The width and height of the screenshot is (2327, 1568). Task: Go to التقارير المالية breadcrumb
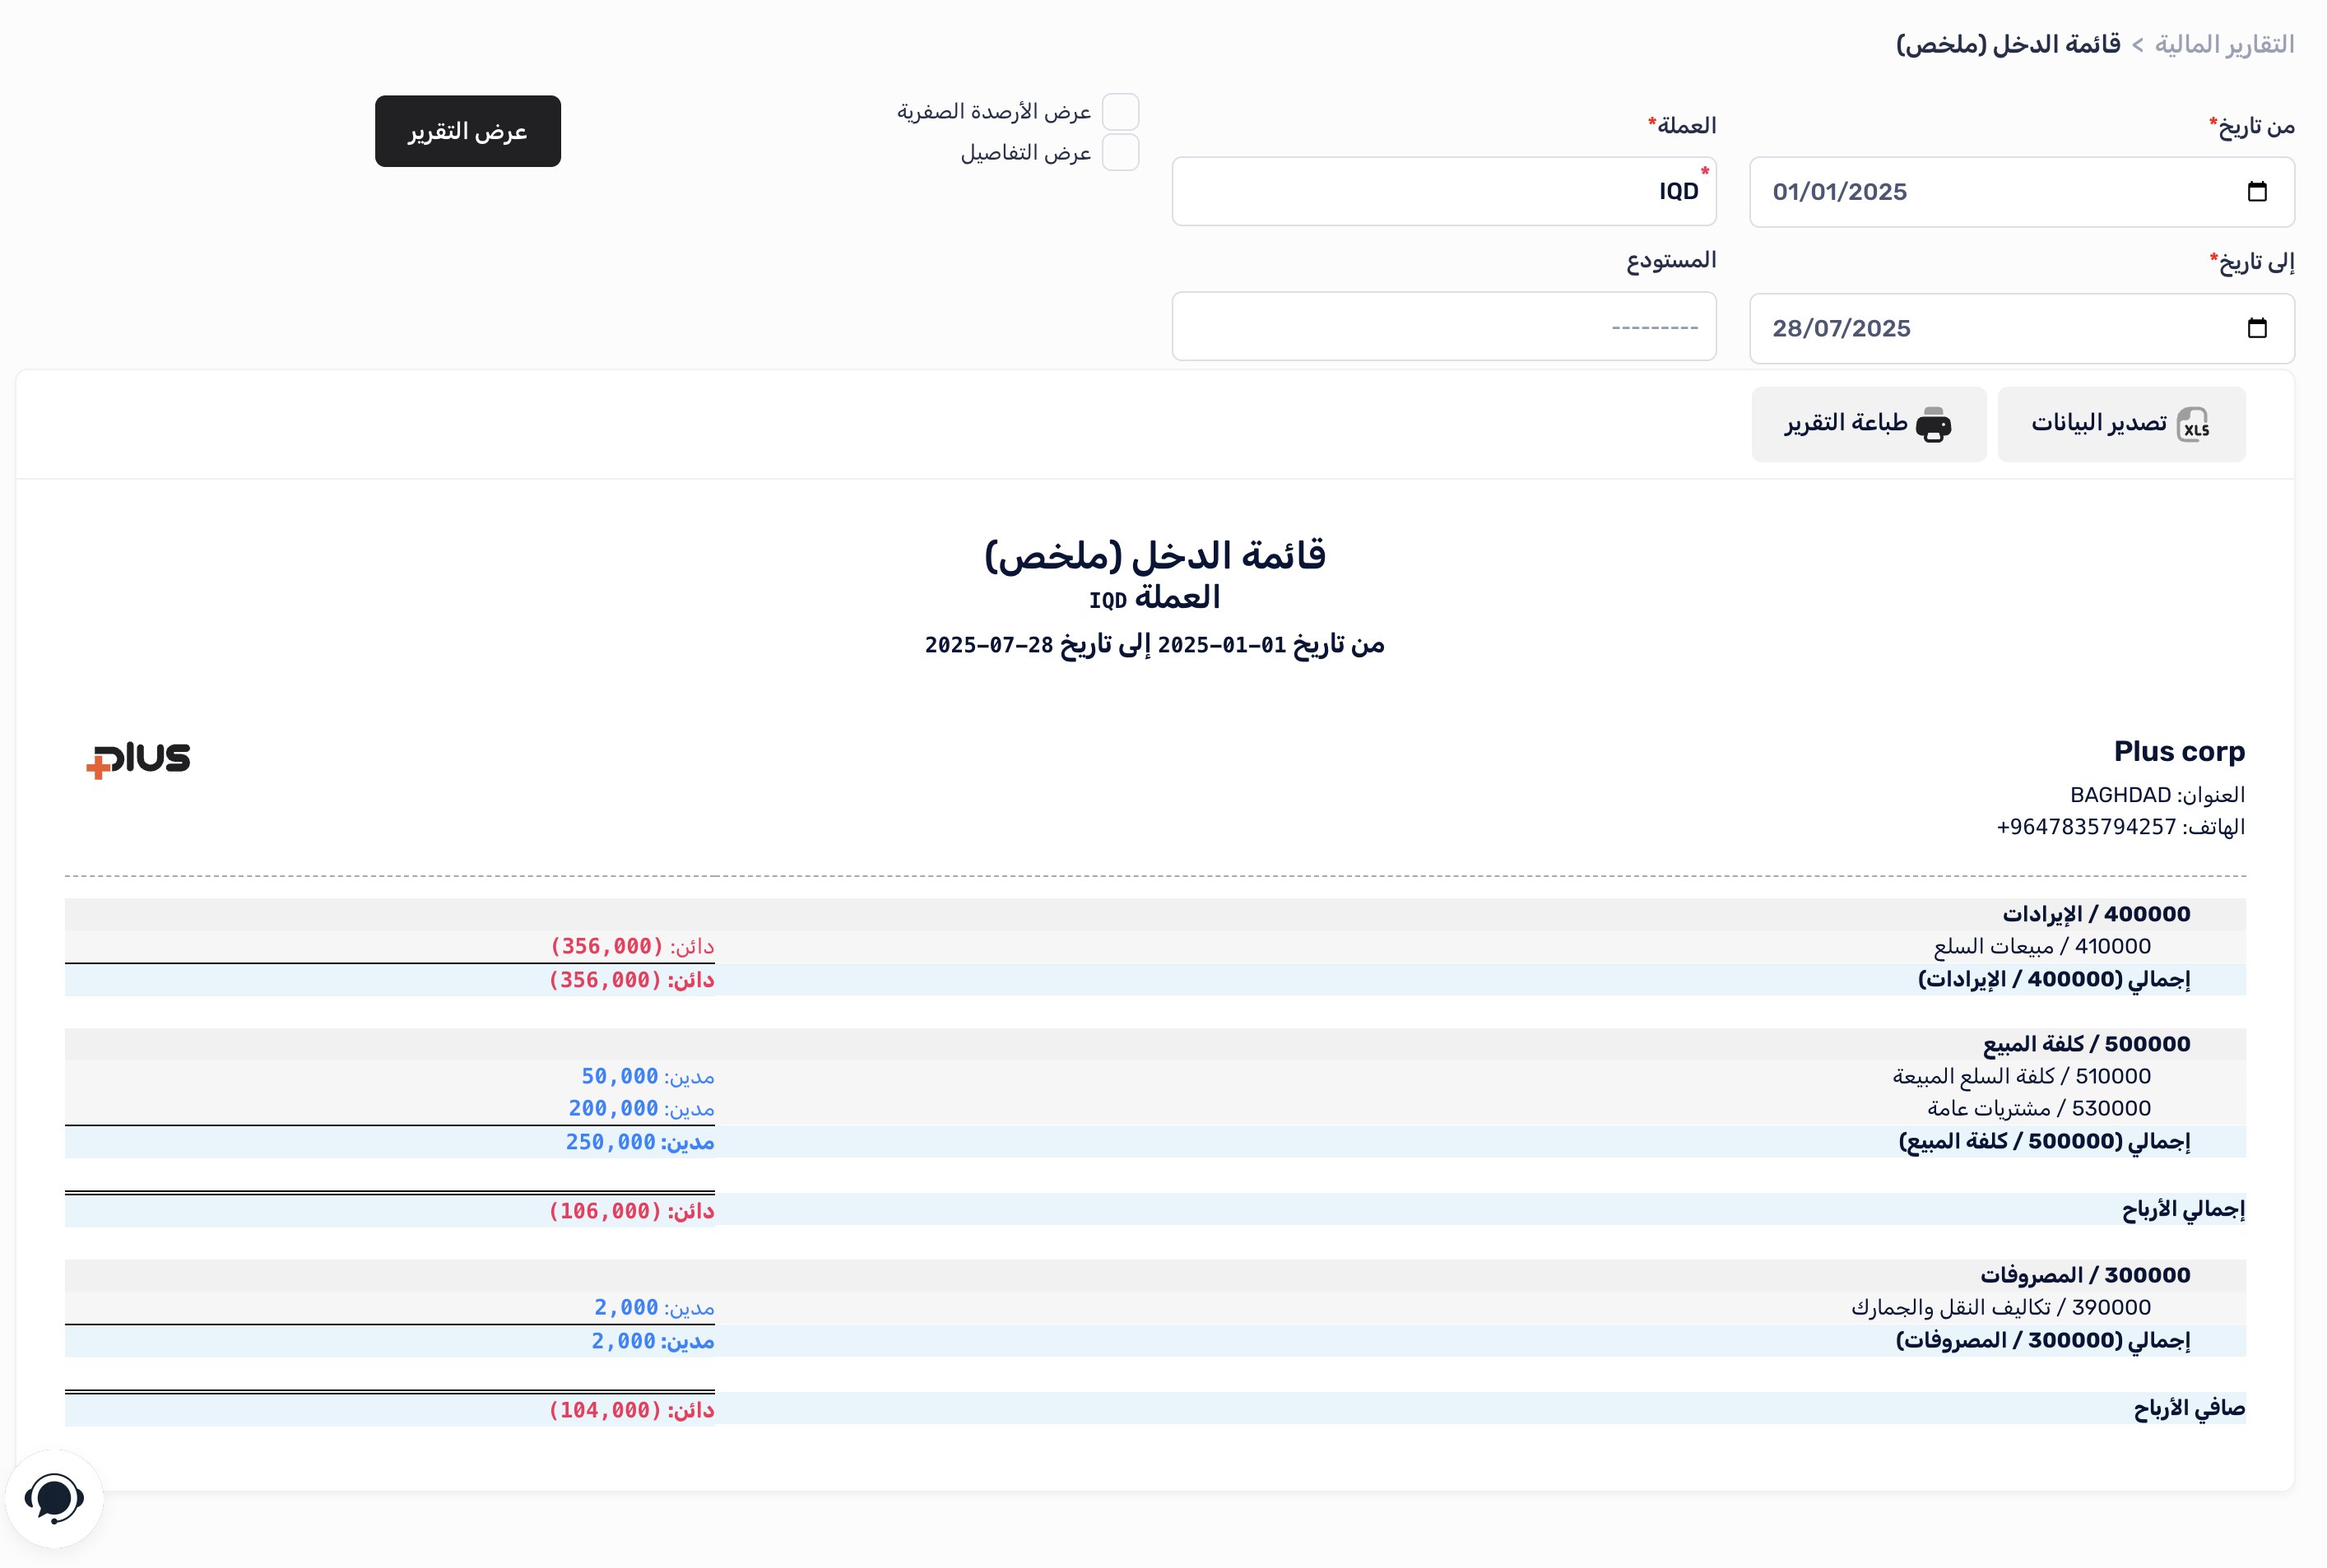click(x=2223, y=45)
